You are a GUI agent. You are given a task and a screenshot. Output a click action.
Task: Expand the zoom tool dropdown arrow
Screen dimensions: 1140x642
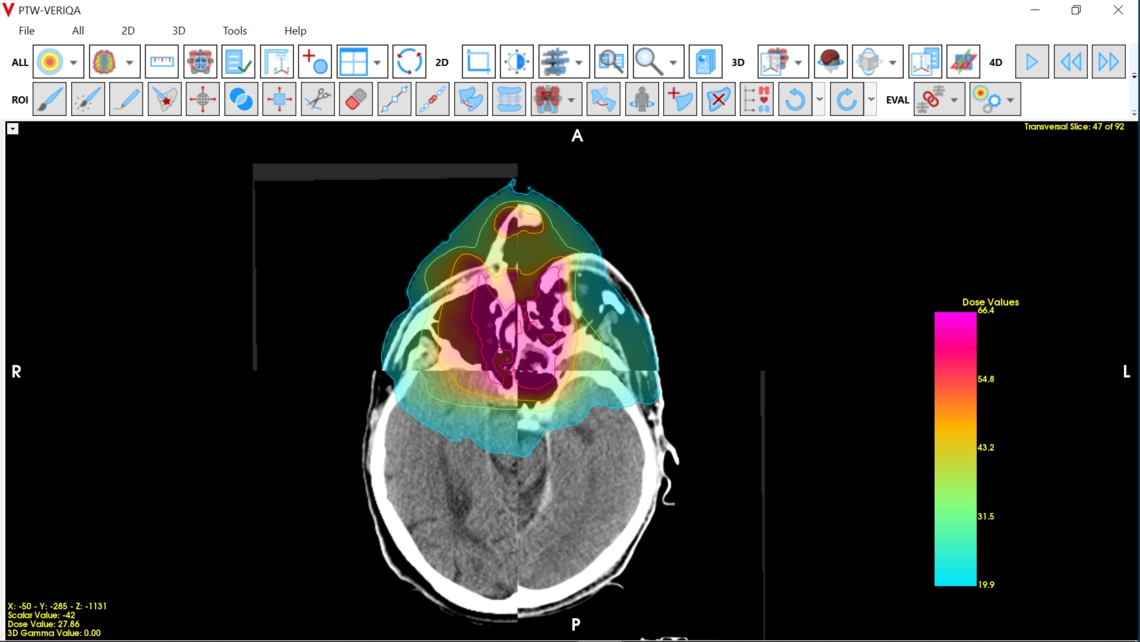pyautogui.click(x=675, y=61)
